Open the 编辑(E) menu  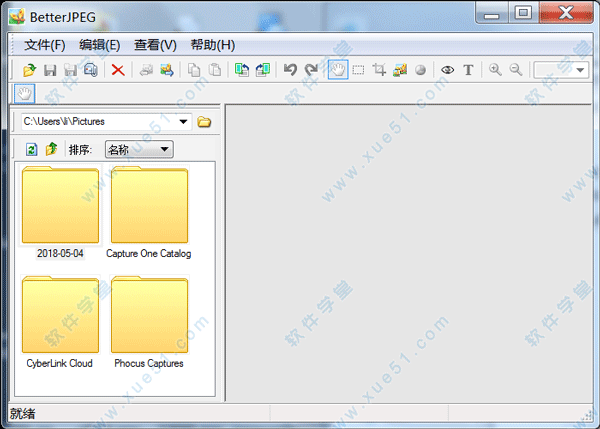click(99, 45)
